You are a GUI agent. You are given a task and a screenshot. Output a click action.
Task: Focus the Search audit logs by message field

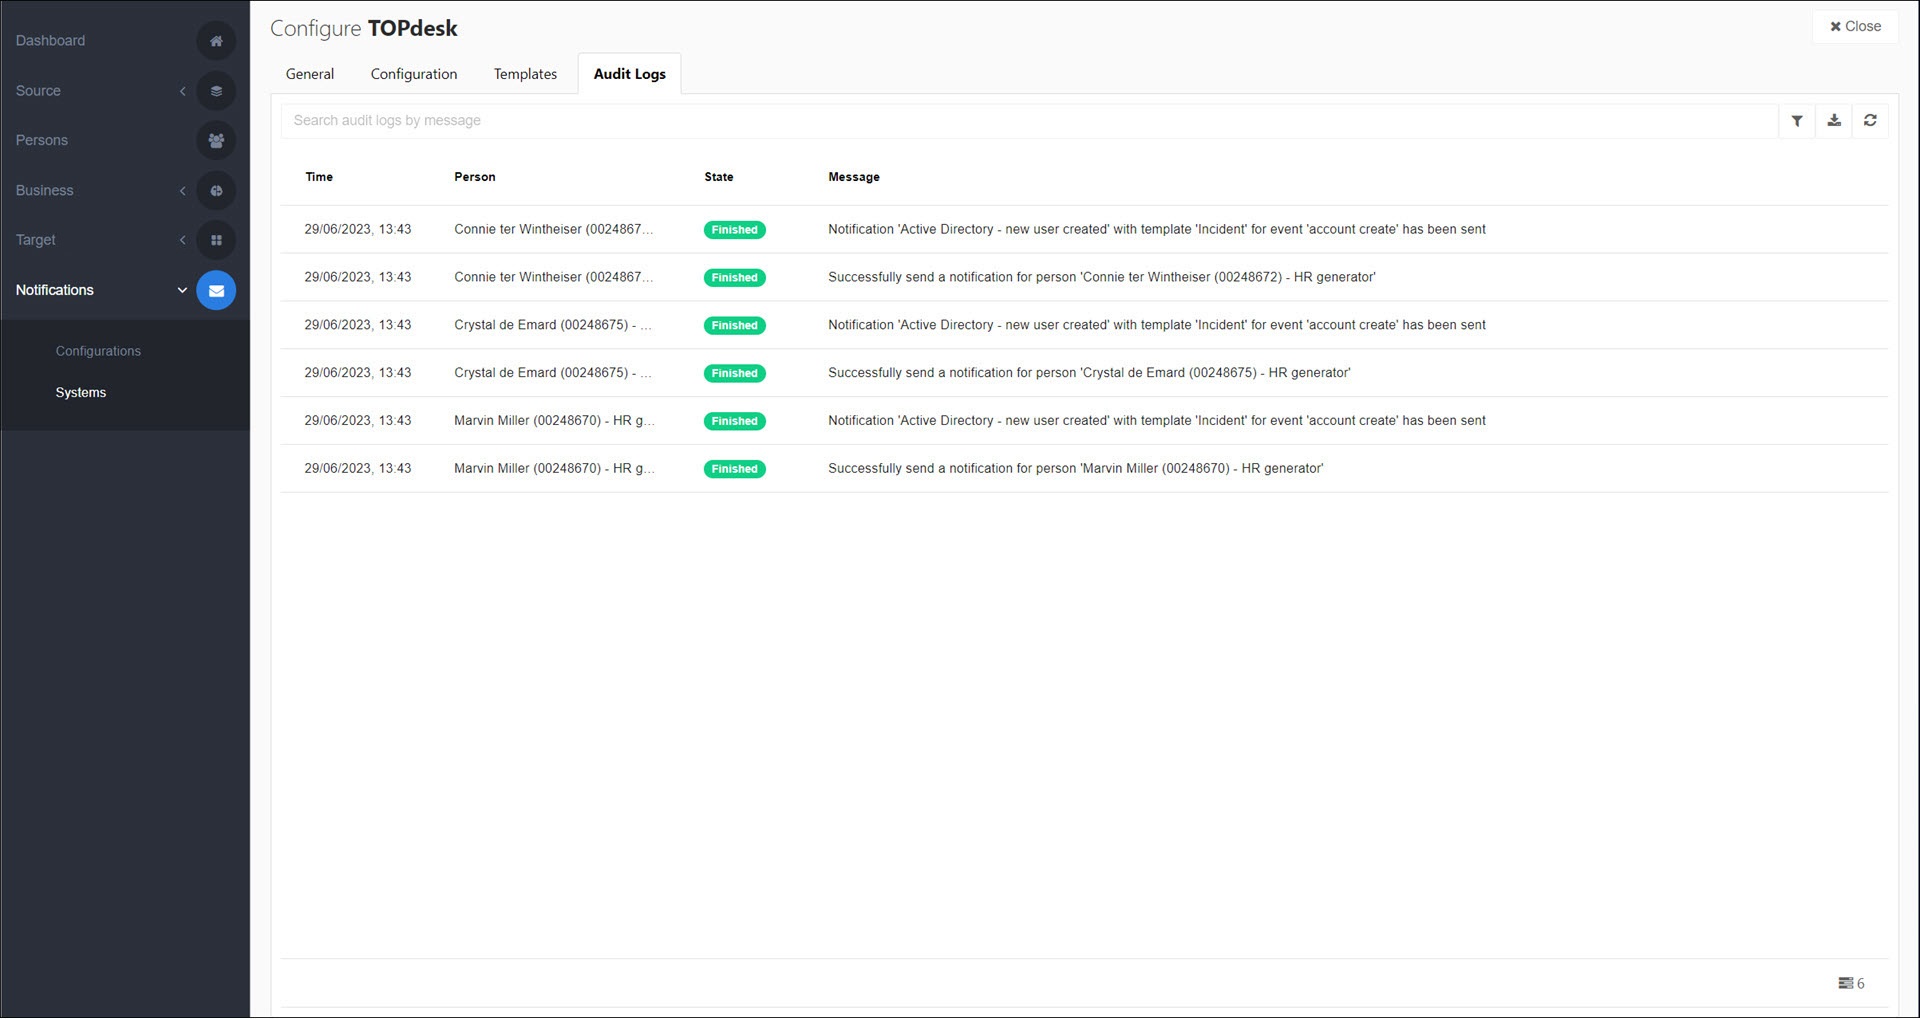point(1030,121)
